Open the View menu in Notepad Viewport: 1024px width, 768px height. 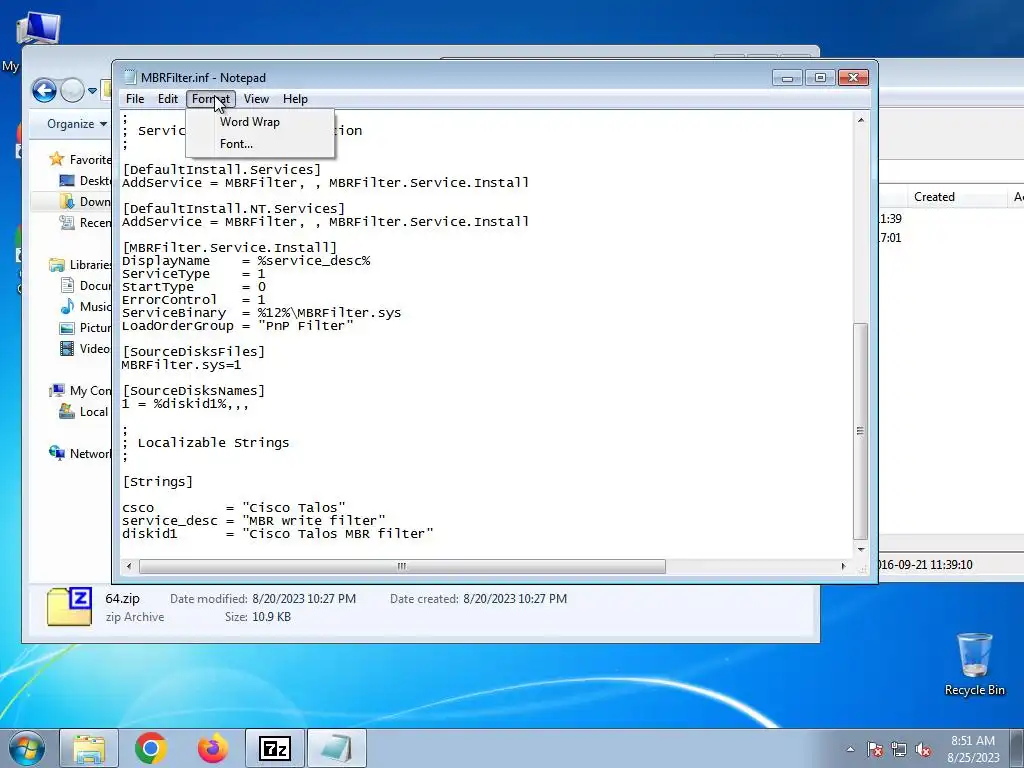point(256,99)
